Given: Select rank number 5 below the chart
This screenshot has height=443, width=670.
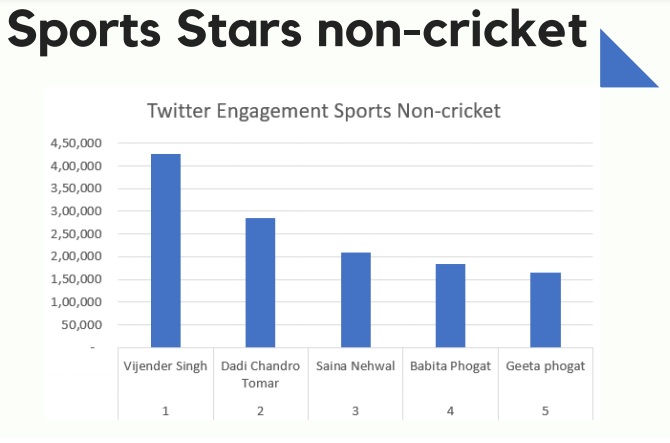Looking at the screenshot, I should pos(545,410).
